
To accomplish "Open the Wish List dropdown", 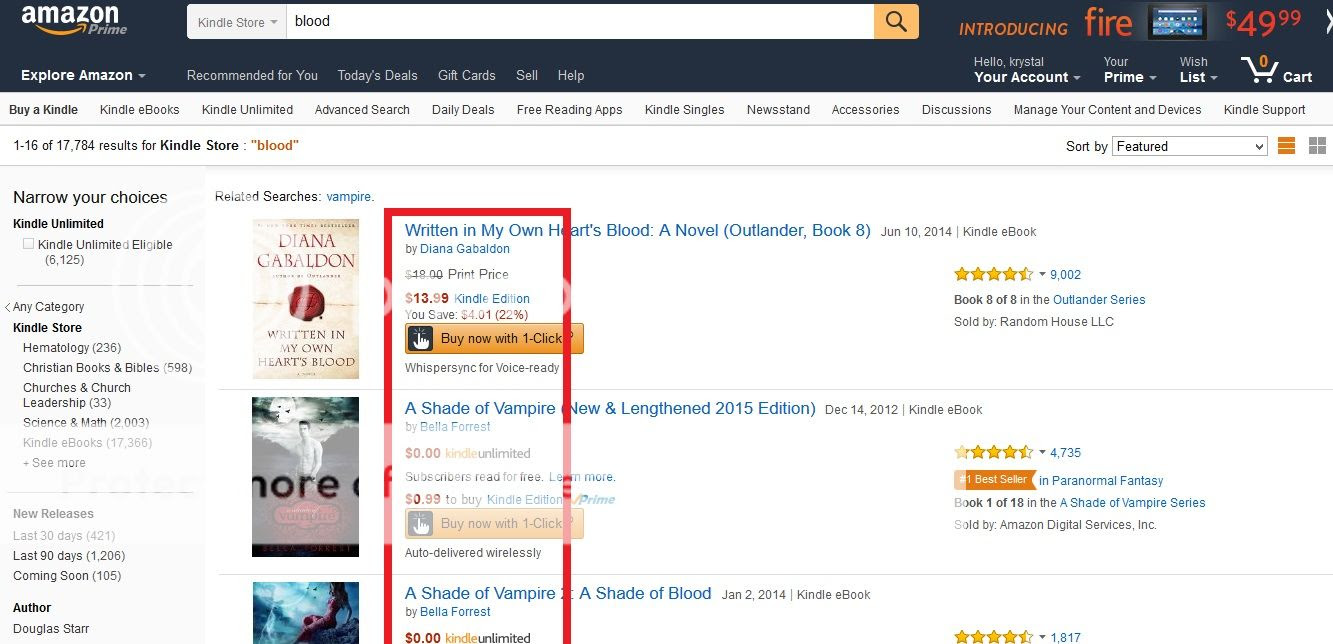I will [1198, 77].
